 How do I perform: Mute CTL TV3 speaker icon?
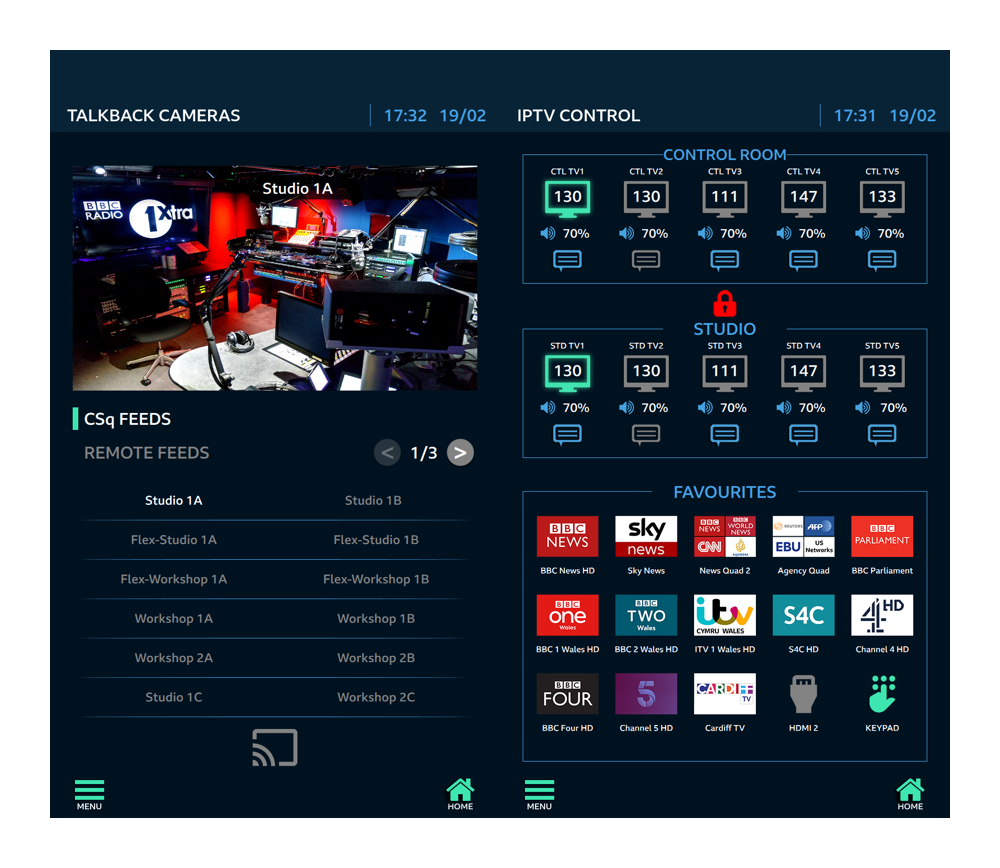(705, 234)
